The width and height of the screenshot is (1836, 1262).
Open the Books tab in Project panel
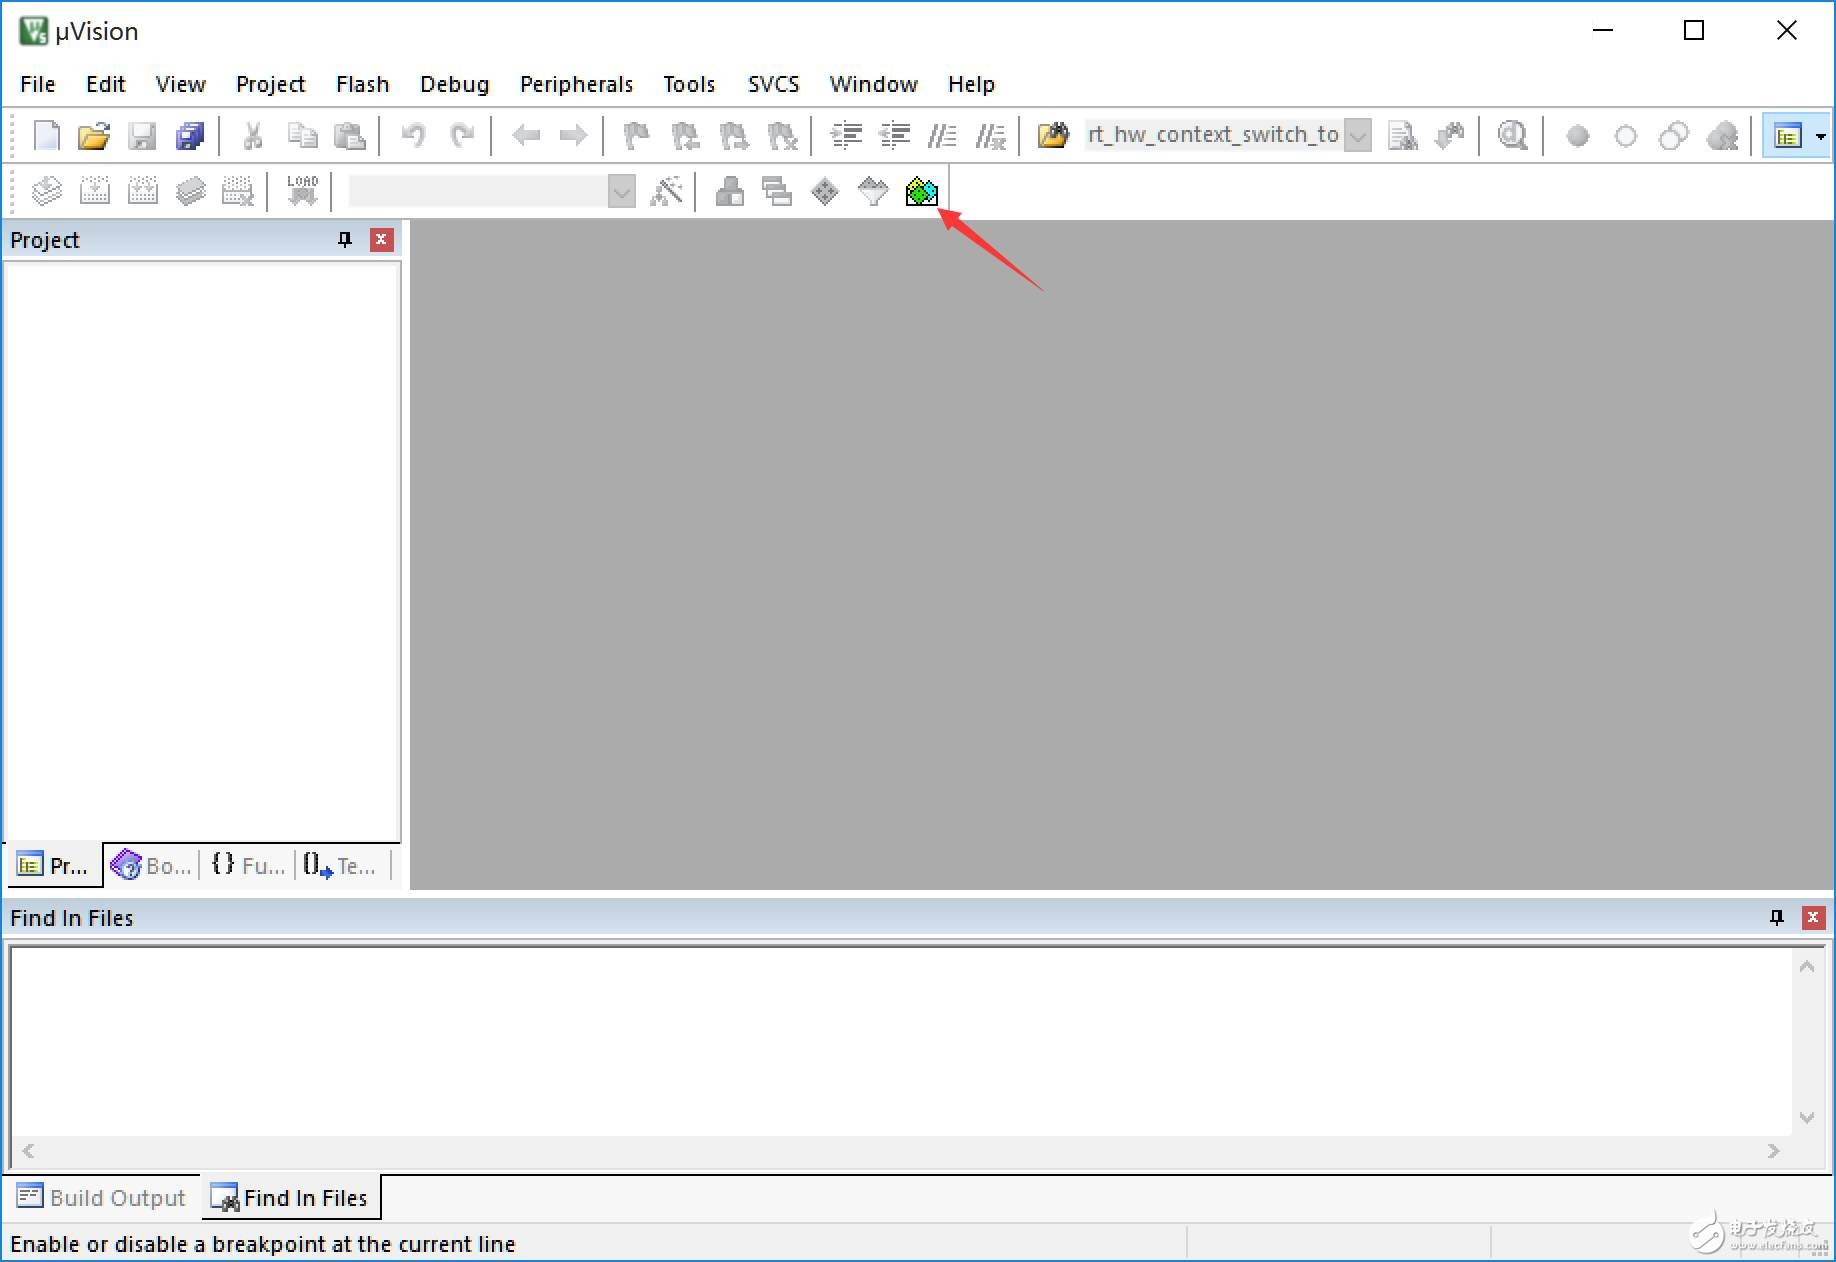[151, 865]
